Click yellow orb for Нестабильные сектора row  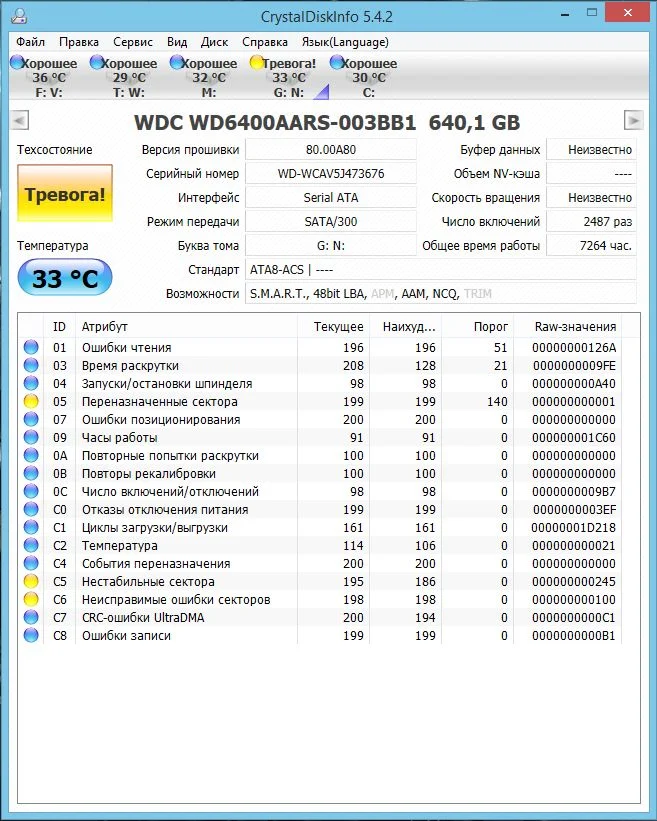[31, 581]
